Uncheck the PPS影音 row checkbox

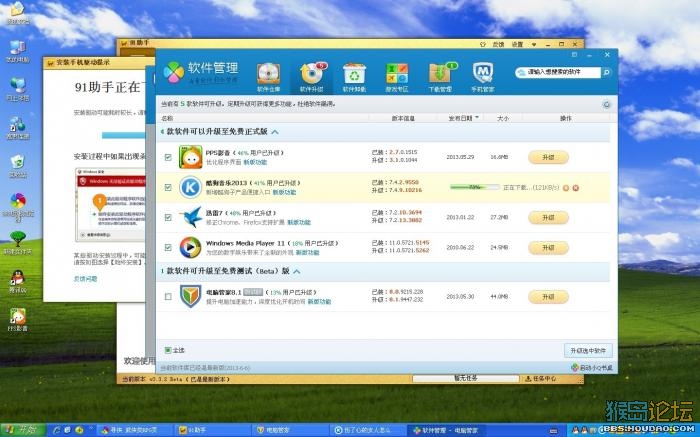coord(168,157)
